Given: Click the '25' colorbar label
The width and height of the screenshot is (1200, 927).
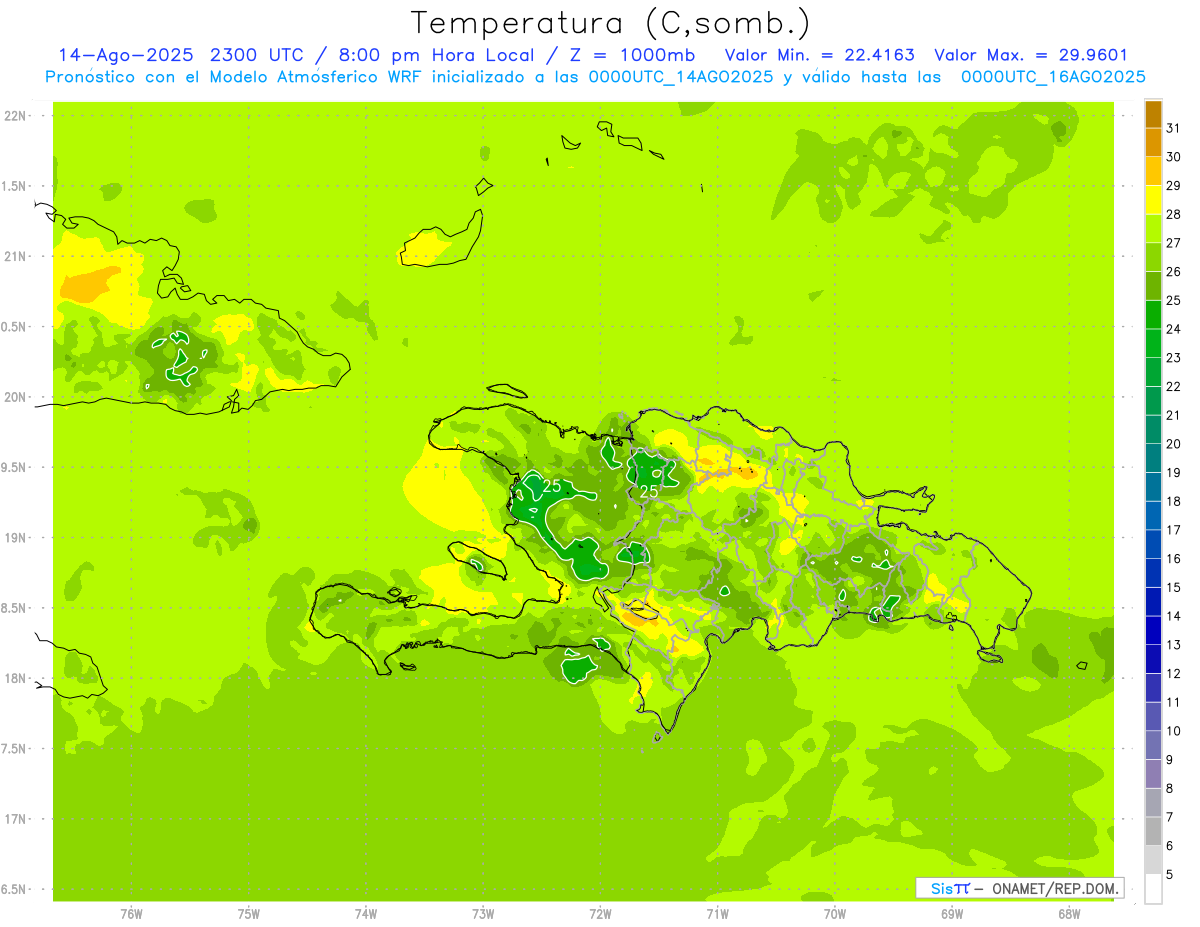Looking at the screenshot, I should click(1174, 300).
